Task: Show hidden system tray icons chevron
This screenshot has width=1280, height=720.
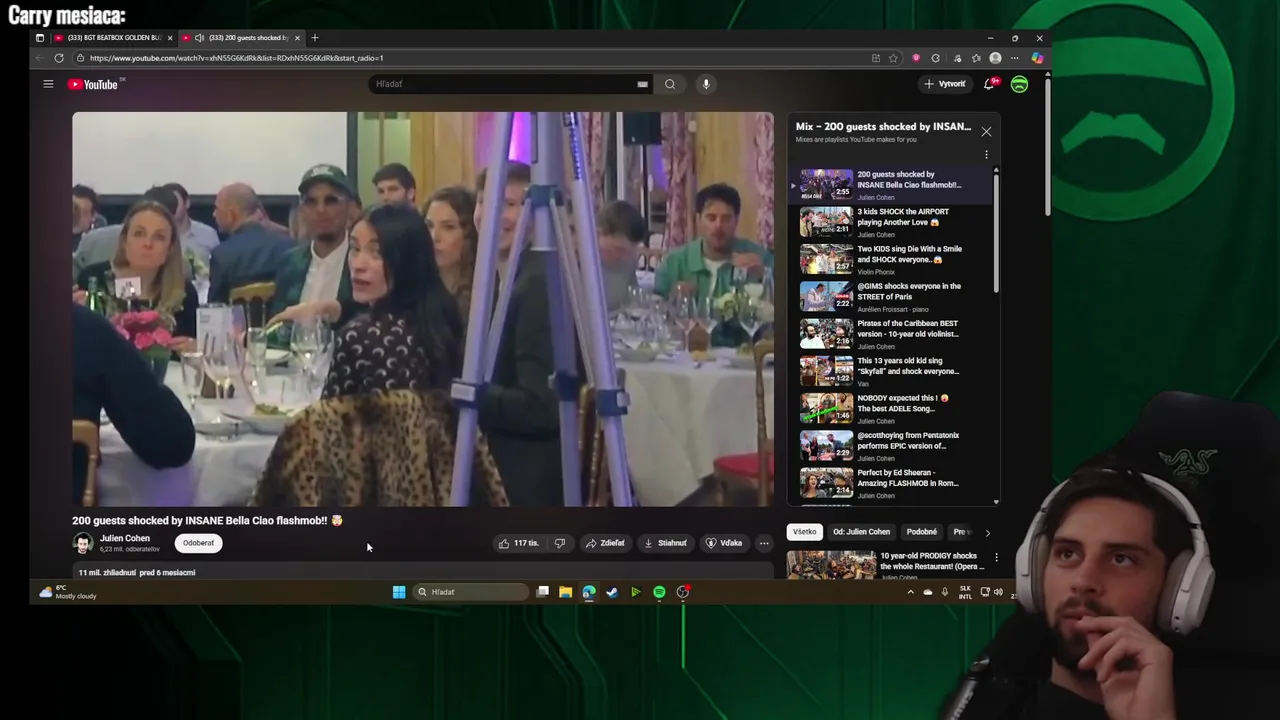Action: click(910, 592)
